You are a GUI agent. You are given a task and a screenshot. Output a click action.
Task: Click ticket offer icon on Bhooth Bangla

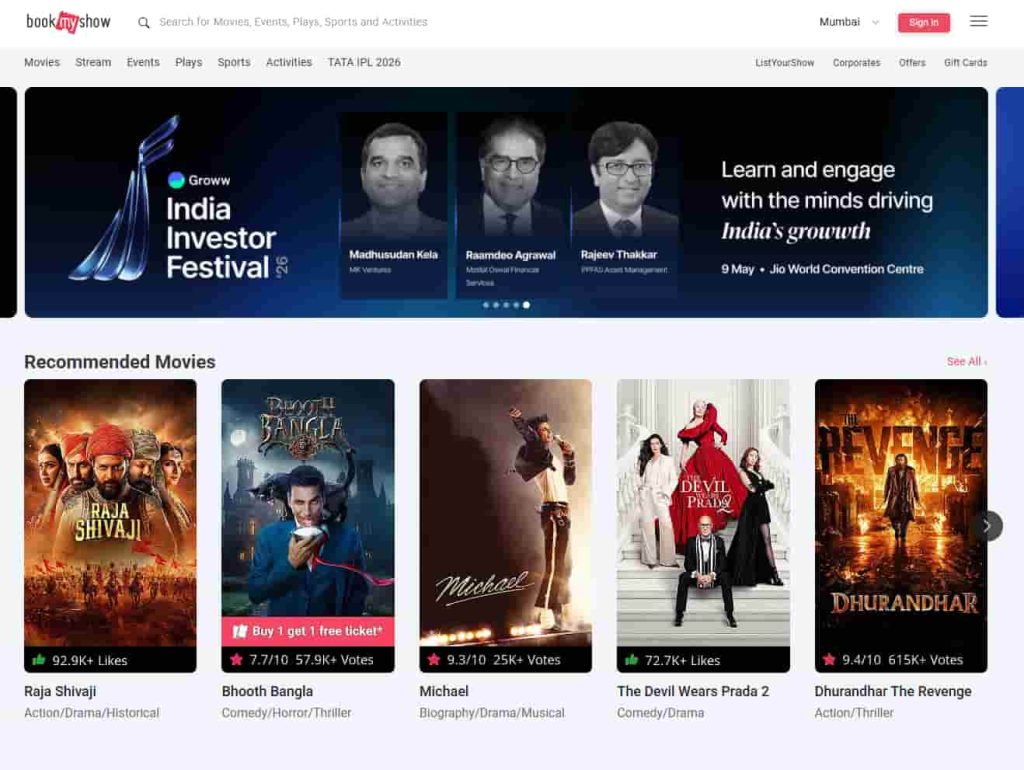pos(240,631)
